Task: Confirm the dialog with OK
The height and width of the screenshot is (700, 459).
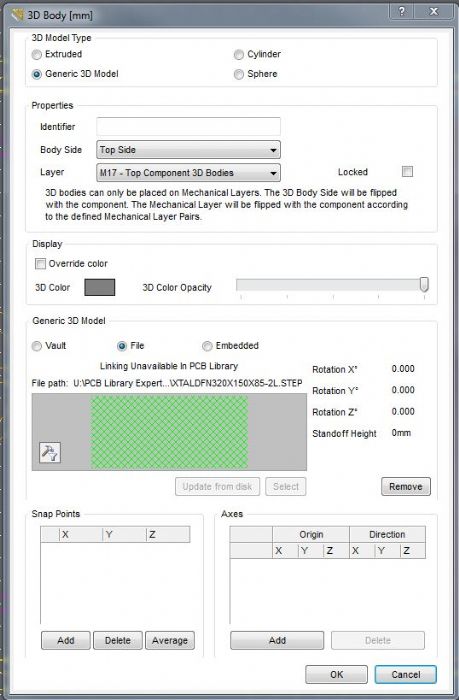Action: (x=336, y=674)
